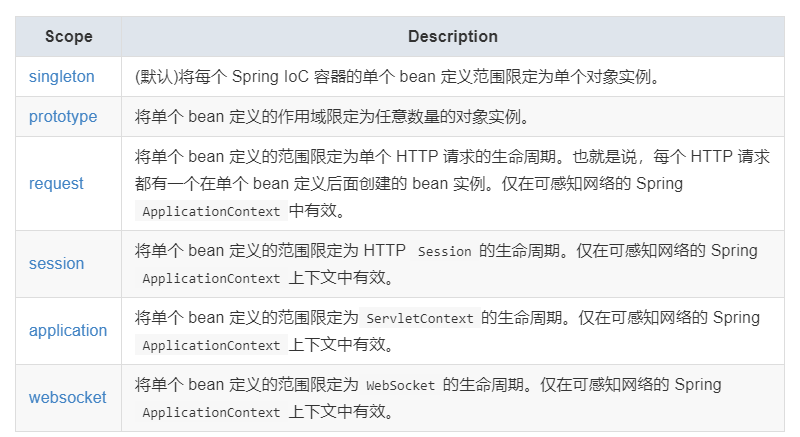Image resolution: width=800 pixels, height=437 pixels.
Task: Click ApplicationContext code in application row
Action: 211,345
